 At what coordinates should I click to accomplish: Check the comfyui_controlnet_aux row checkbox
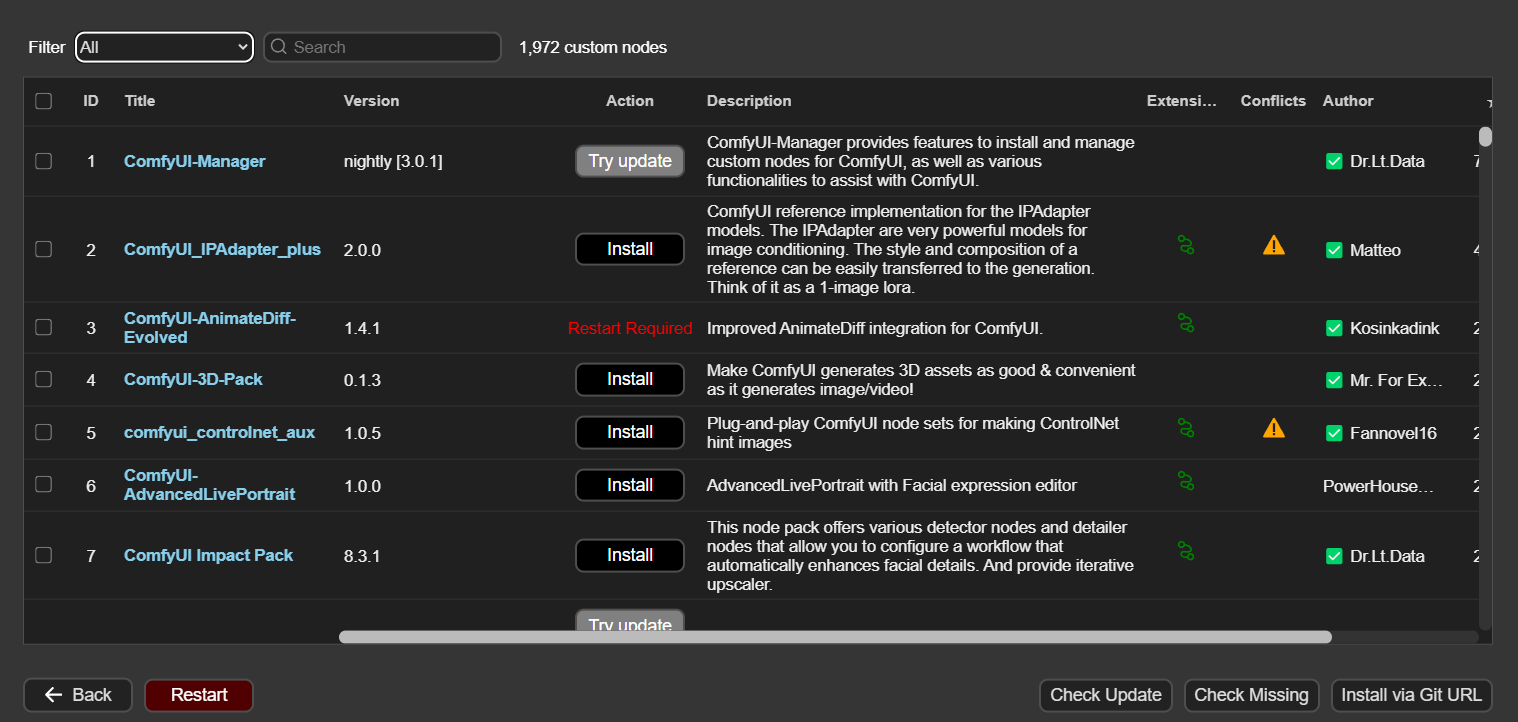point(43,432)
